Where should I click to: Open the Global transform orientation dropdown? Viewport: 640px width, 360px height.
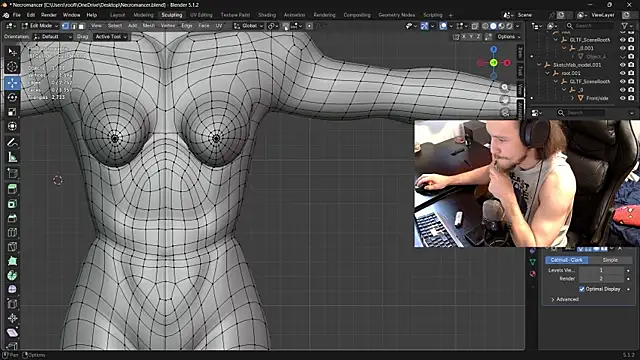pyautogui.click(x=249, y=26)
